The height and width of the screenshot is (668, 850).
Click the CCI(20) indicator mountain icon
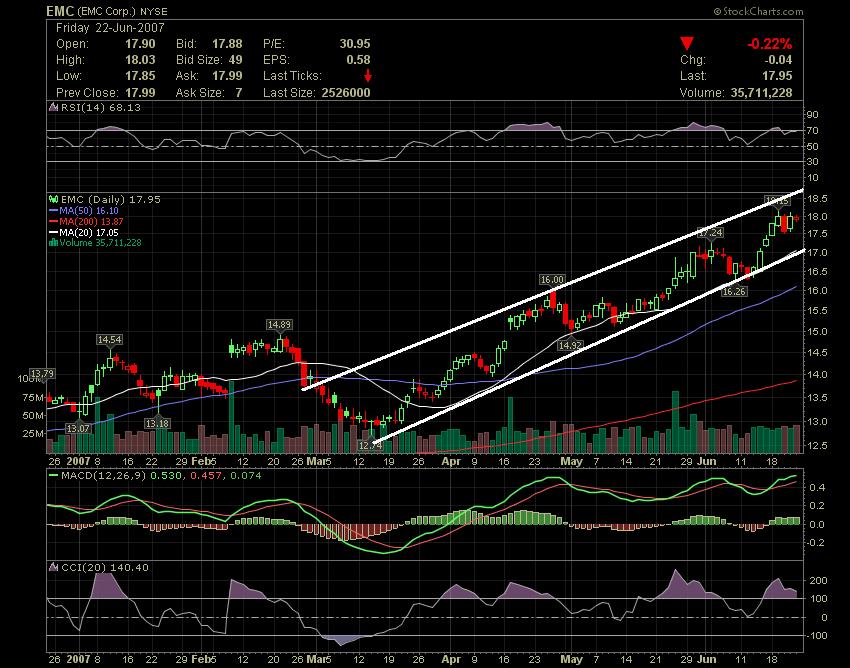(53, 567)
